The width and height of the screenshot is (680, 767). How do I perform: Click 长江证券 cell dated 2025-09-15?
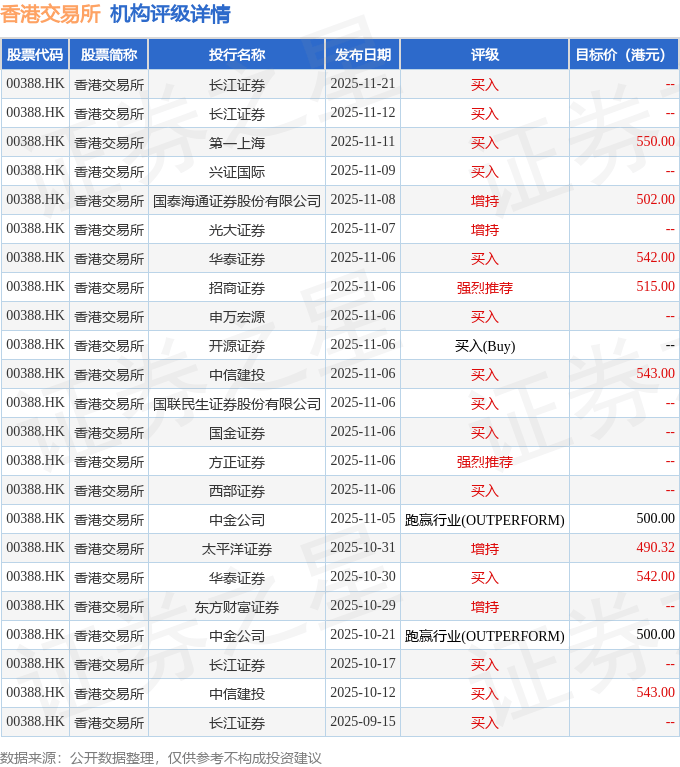pos(237,723)
